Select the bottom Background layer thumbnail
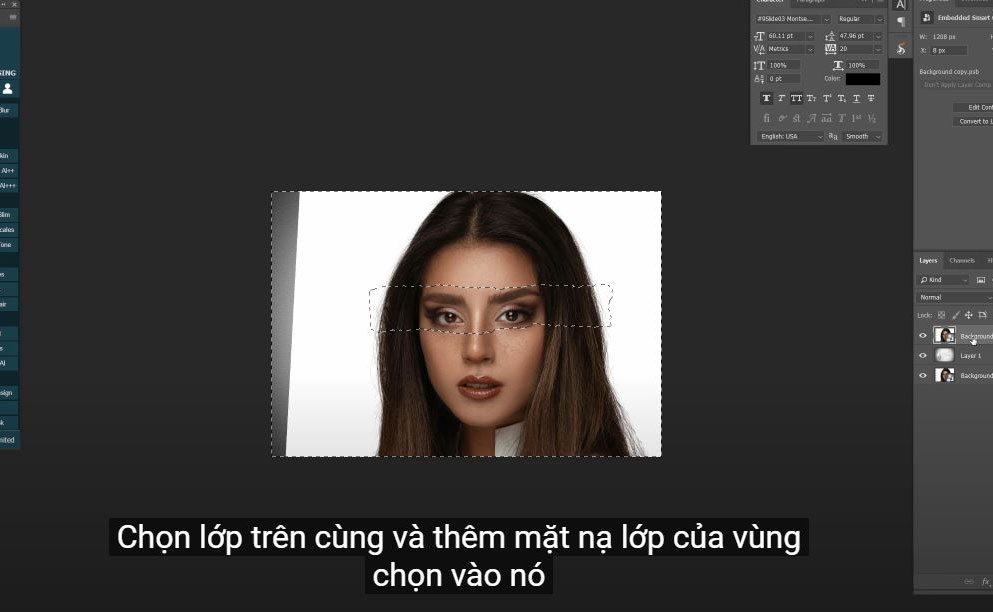The width and height of the screenshot is (993, 612). pos(944,376)
